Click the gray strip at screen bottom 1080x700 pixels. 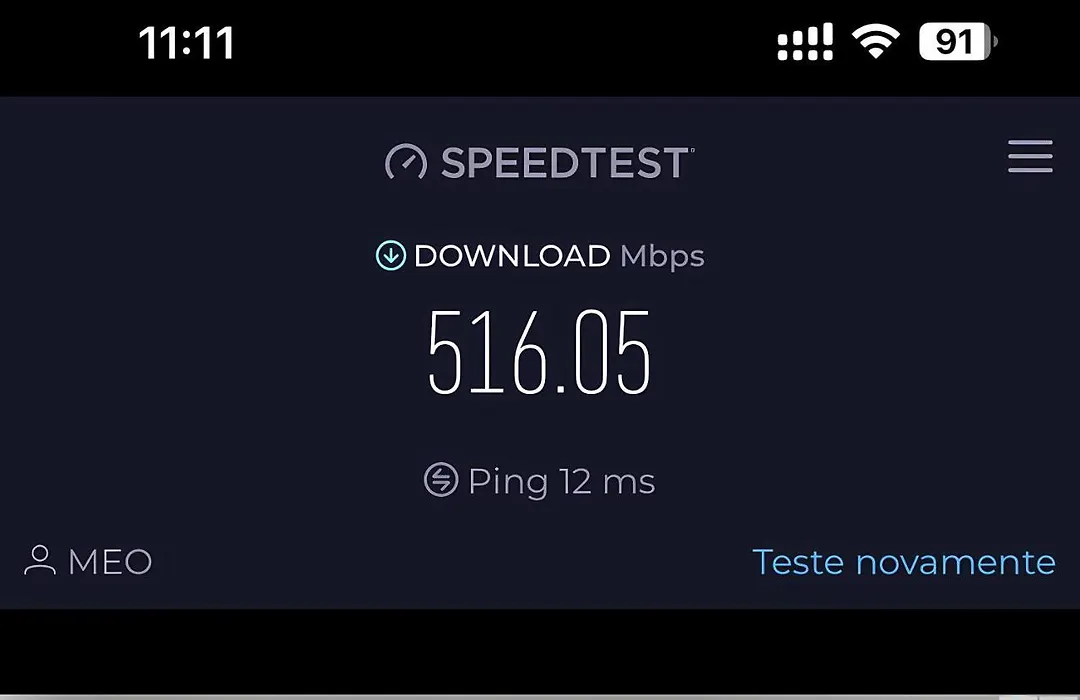540,697
